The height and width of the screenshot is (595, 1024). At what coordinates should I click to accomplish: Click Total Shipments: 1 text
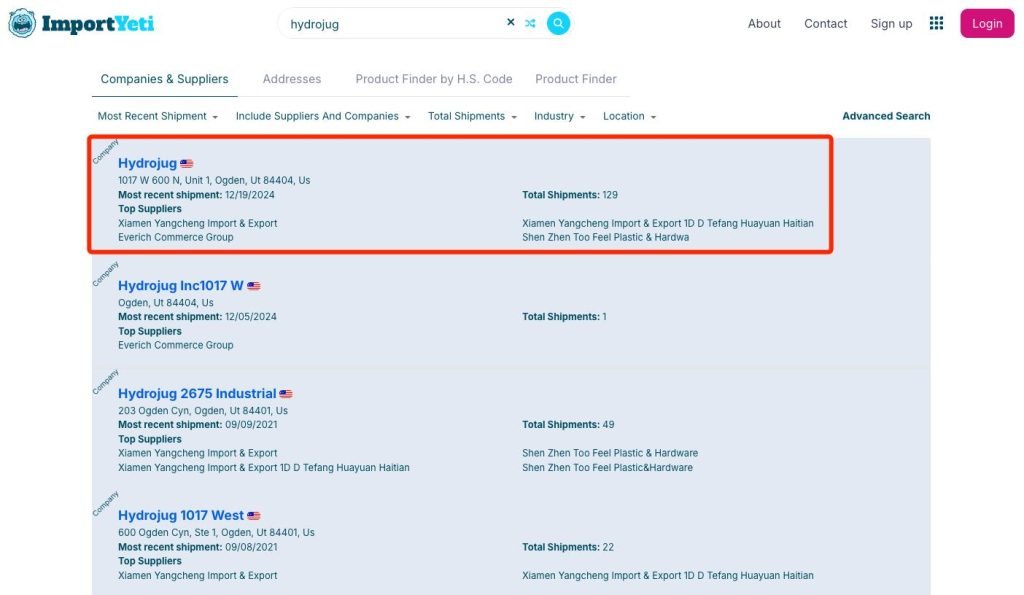tap(564, 317)
